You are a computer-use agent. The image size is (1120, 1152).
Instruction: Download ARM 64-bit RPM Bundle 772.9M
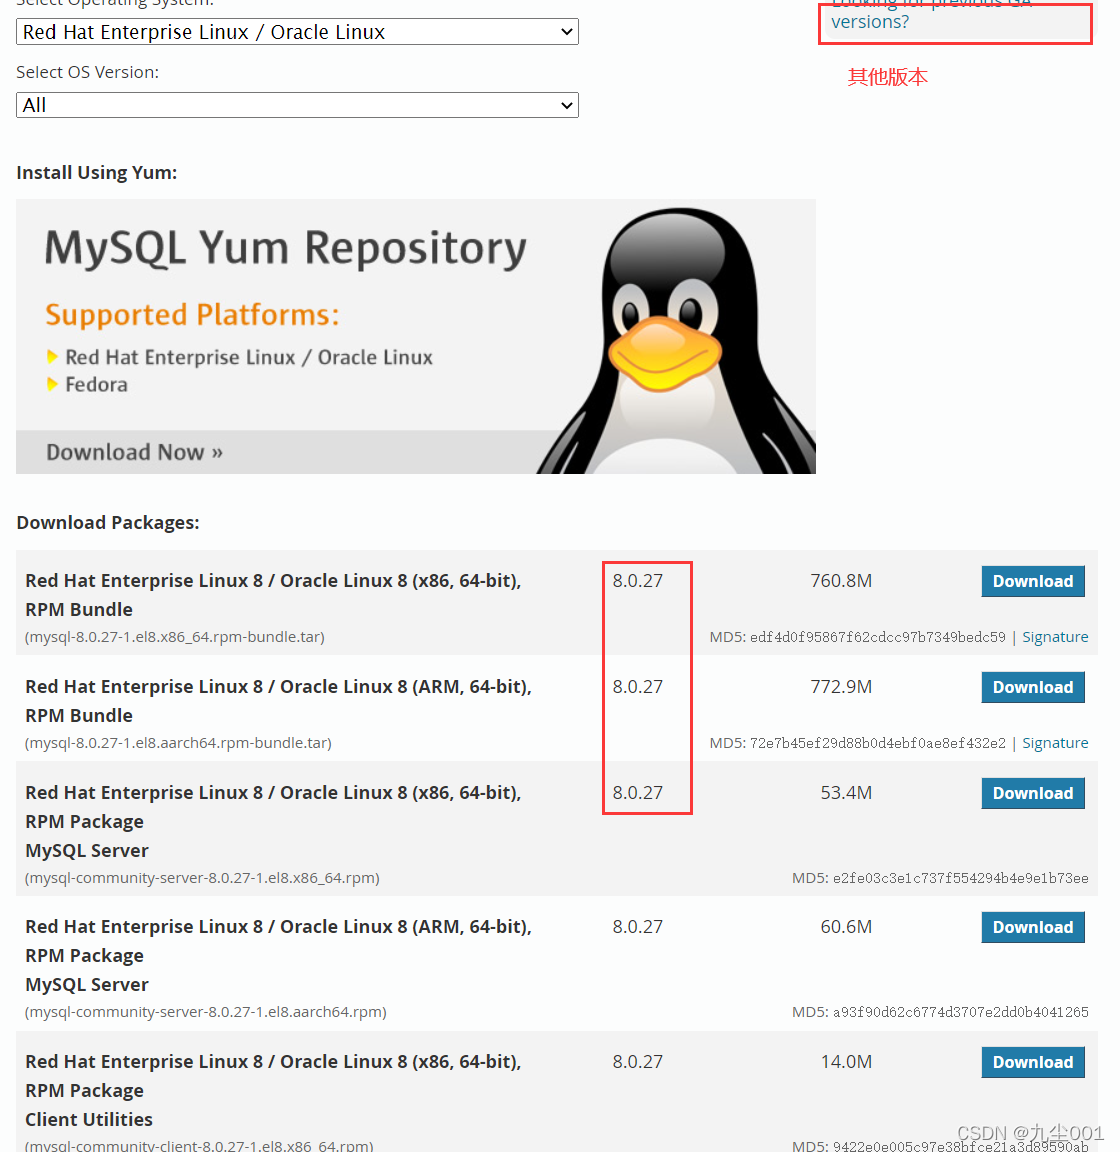click(x=1033, y=687)
